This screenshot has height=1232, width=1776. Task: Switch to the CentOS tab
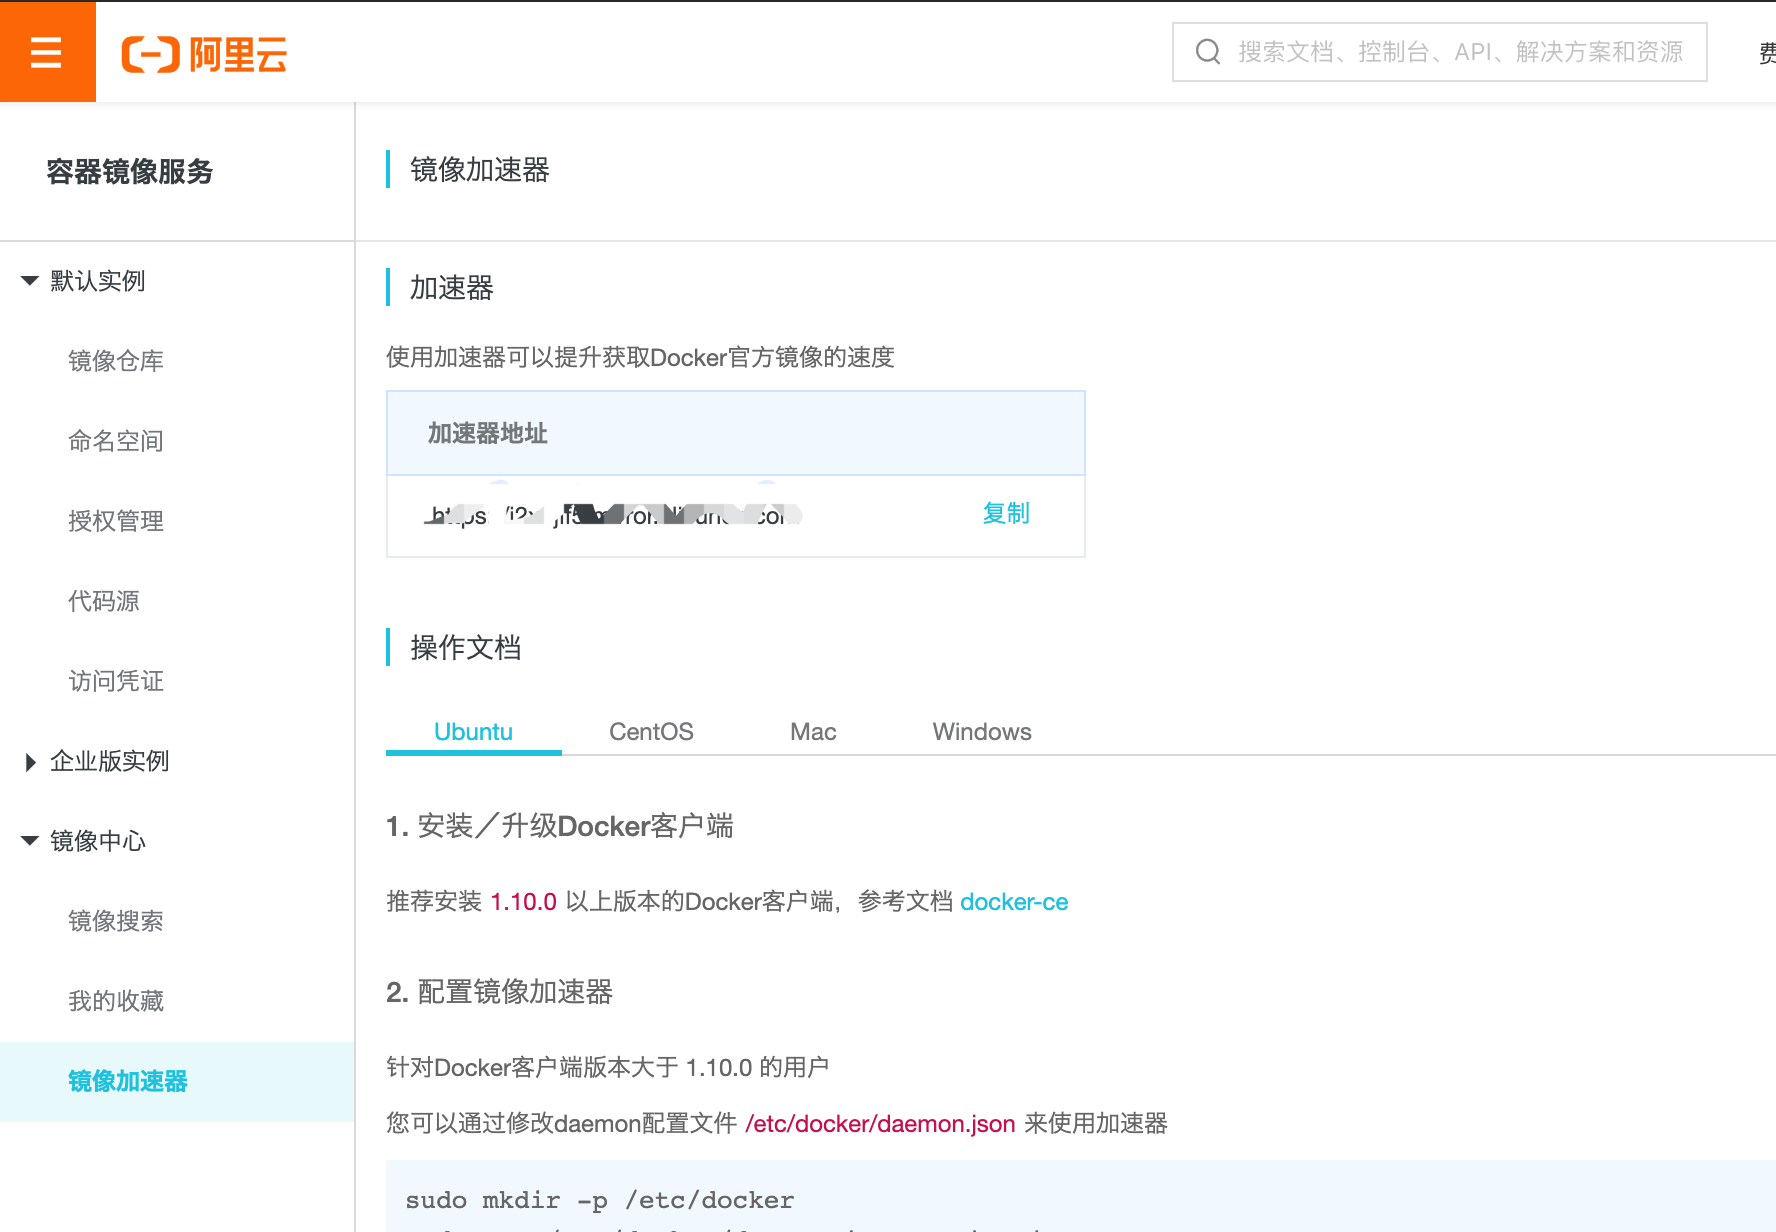(651, 732)
